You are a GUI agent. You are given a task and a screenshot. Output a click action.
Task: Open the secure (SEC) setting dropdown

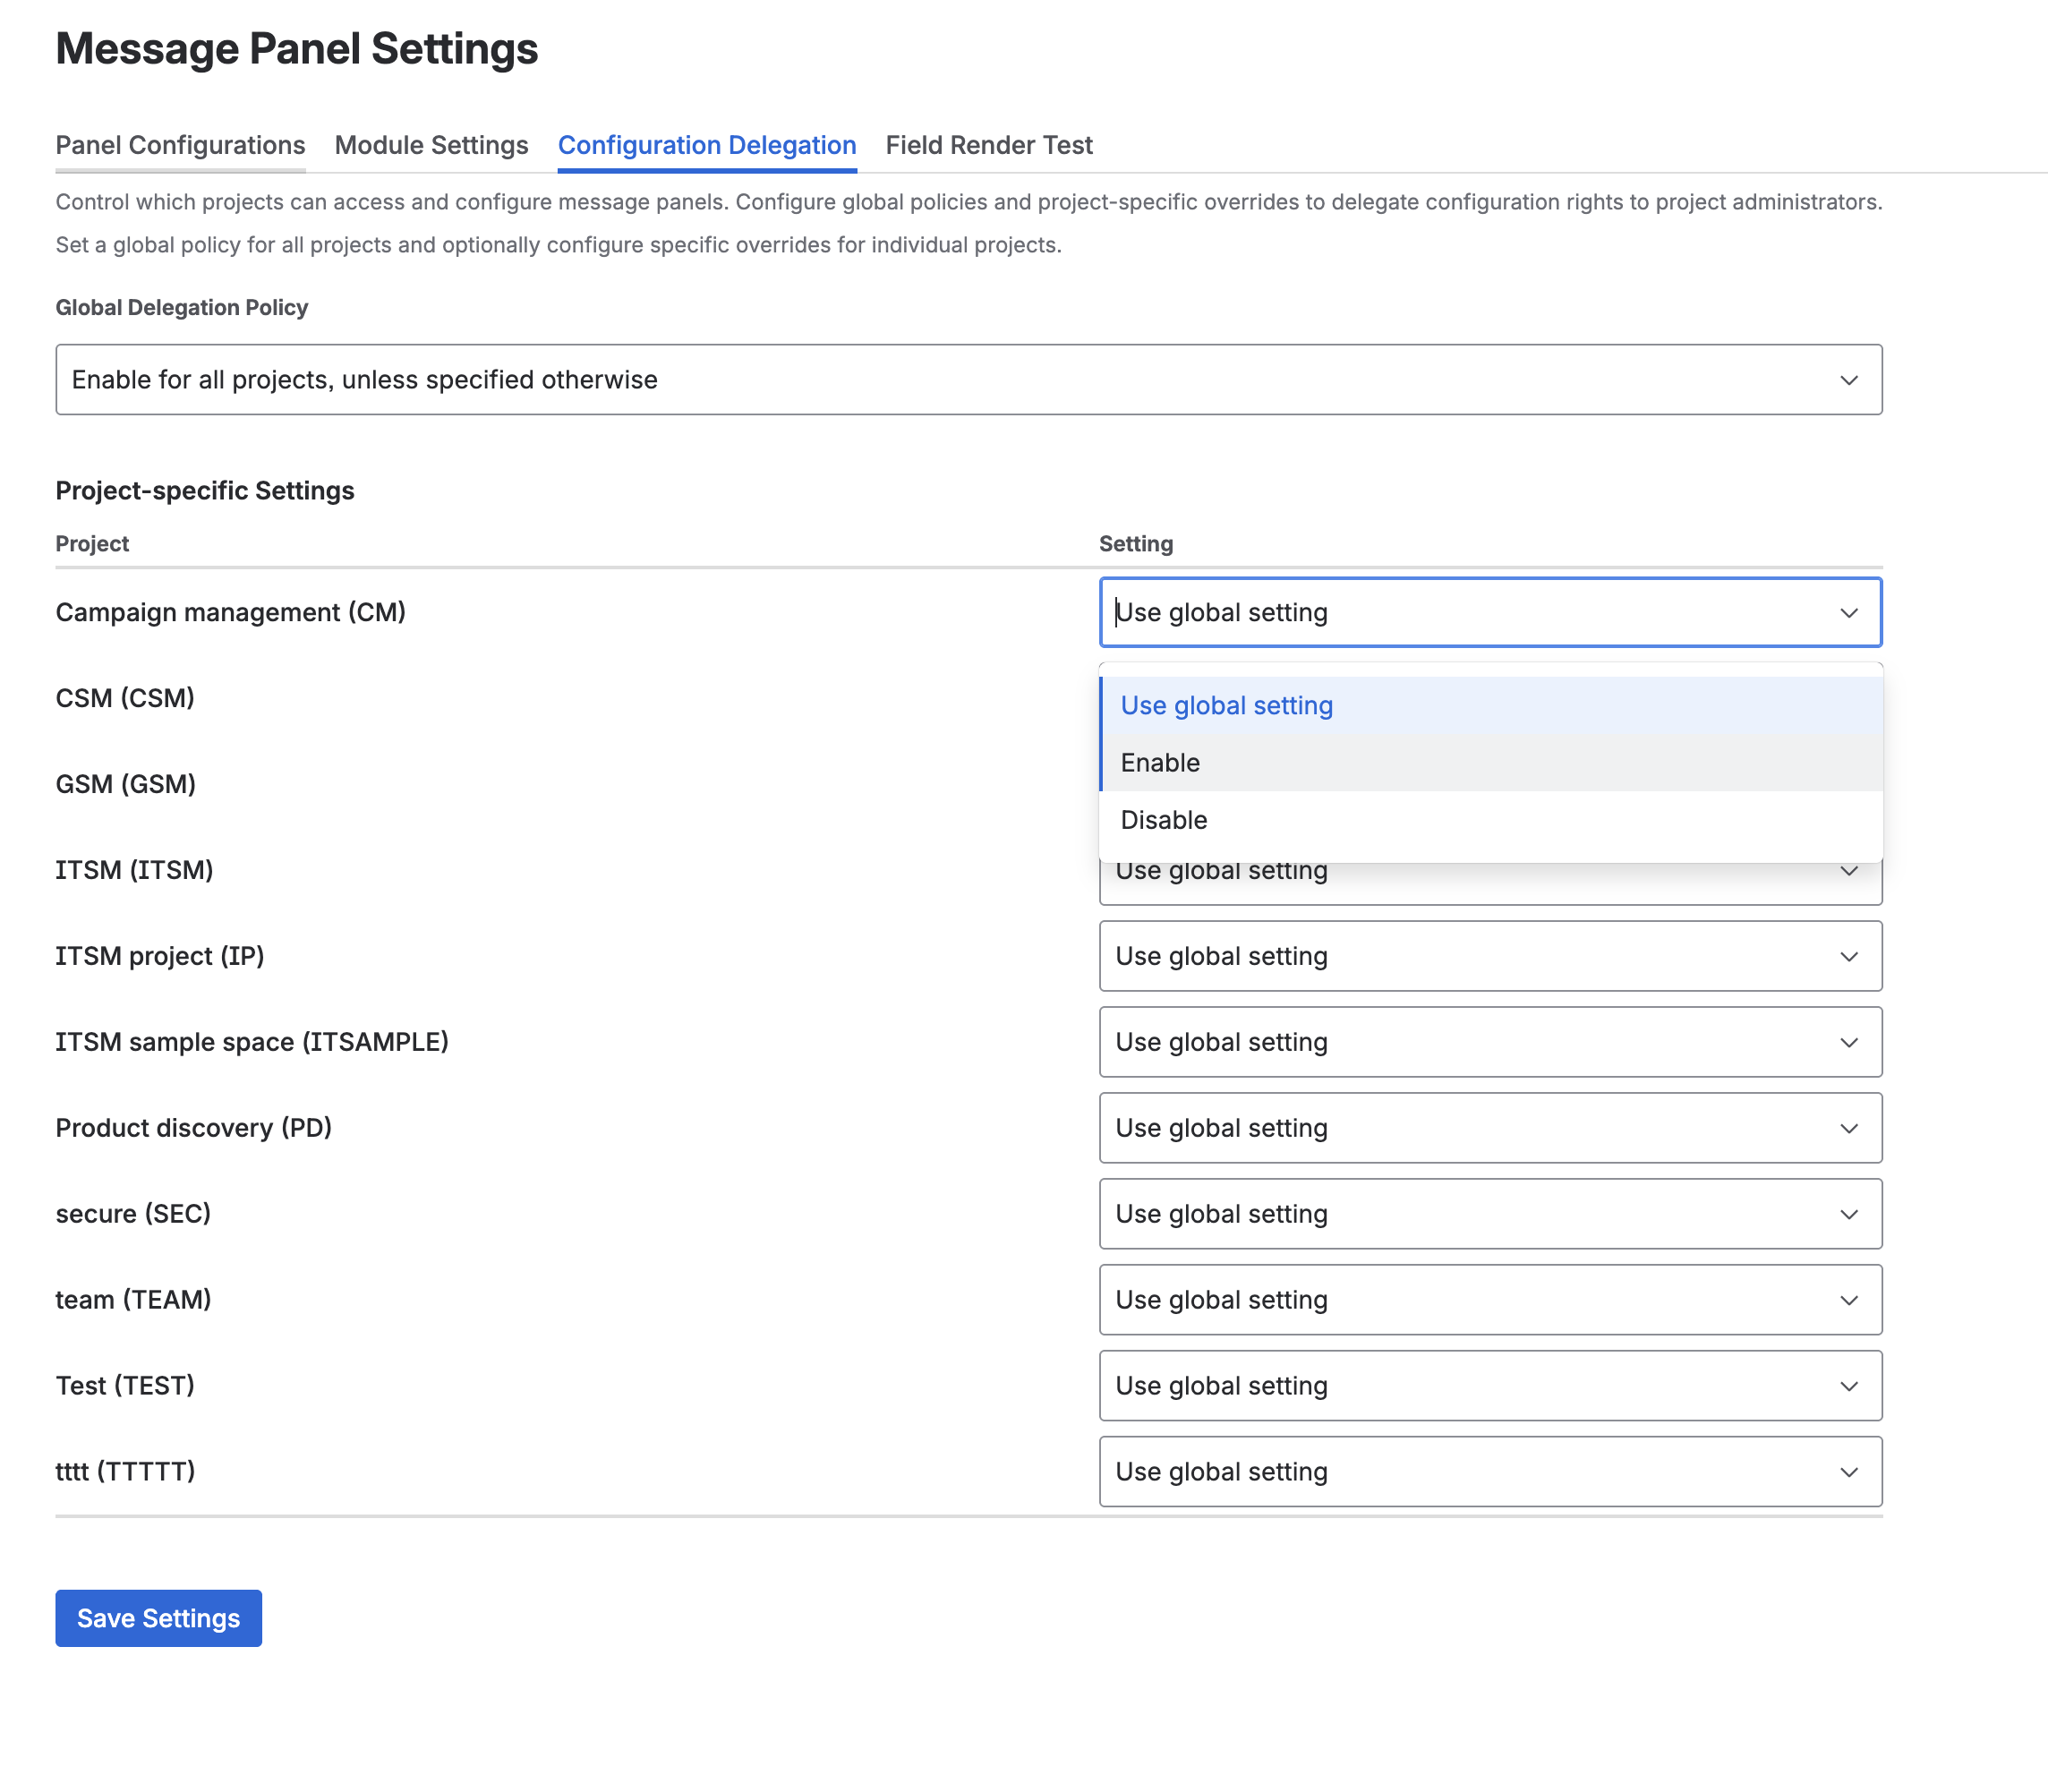[1490, 1213]
